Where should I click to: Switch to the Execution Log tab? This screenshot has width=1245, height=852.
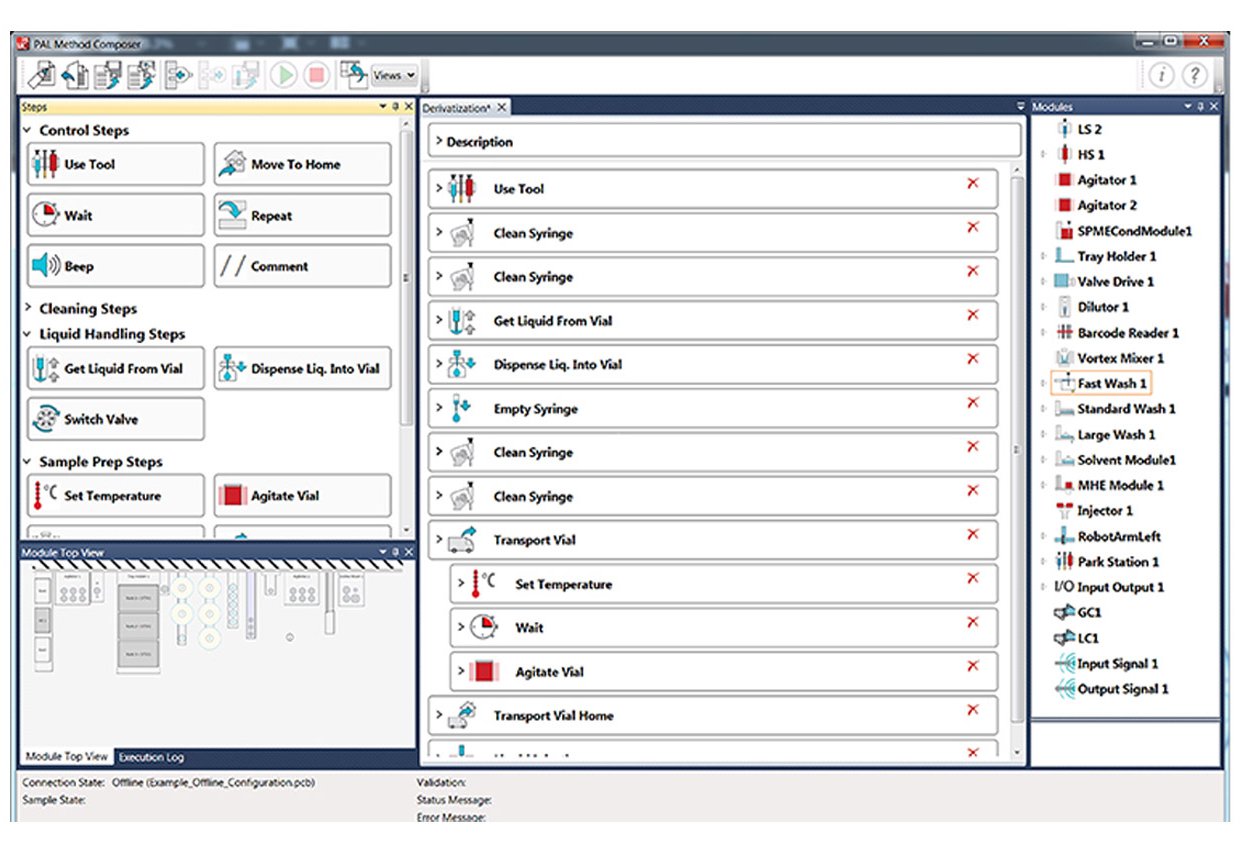click(153, 757)
